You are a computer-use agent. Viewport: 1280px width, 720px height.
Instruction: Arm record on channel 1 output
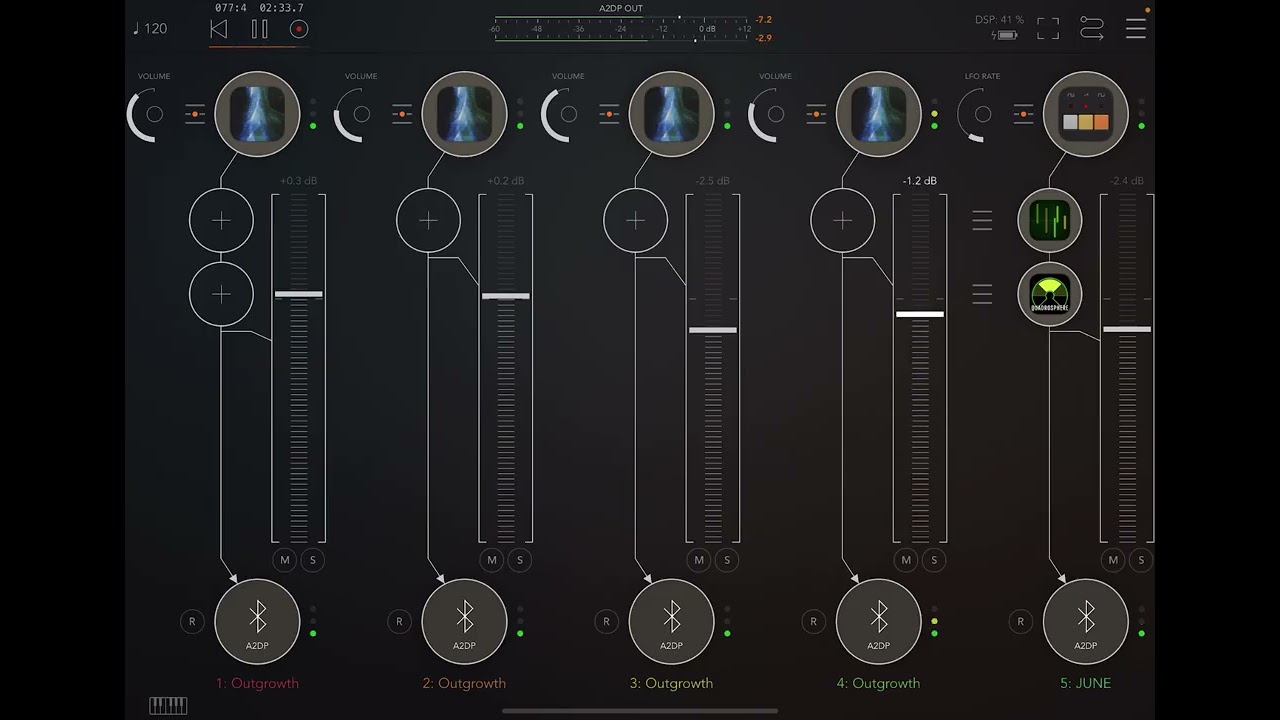[192, 621]
